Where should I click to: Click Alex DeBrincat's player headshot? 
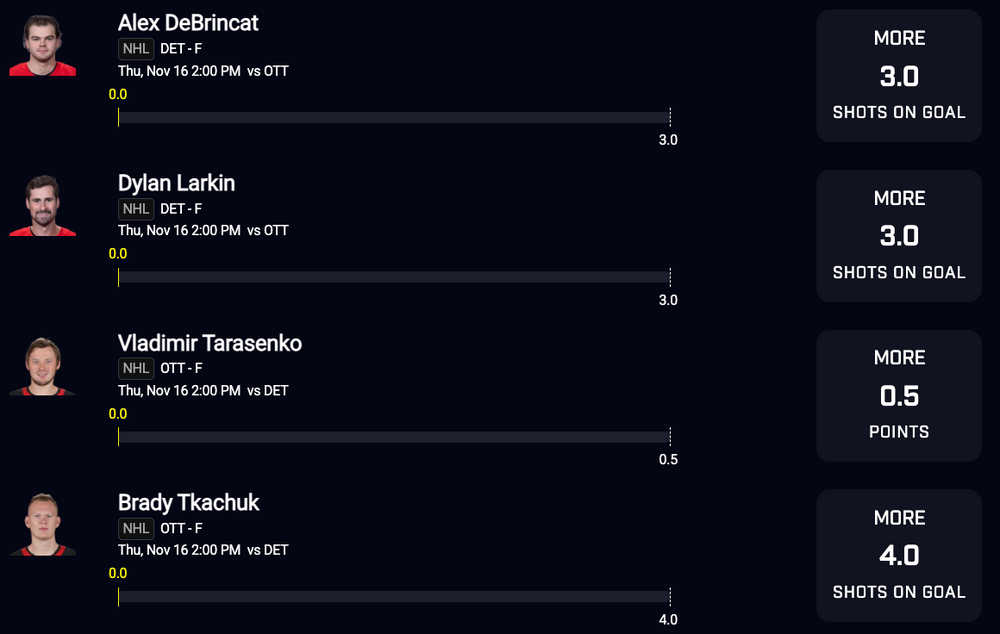coord(43,45)
